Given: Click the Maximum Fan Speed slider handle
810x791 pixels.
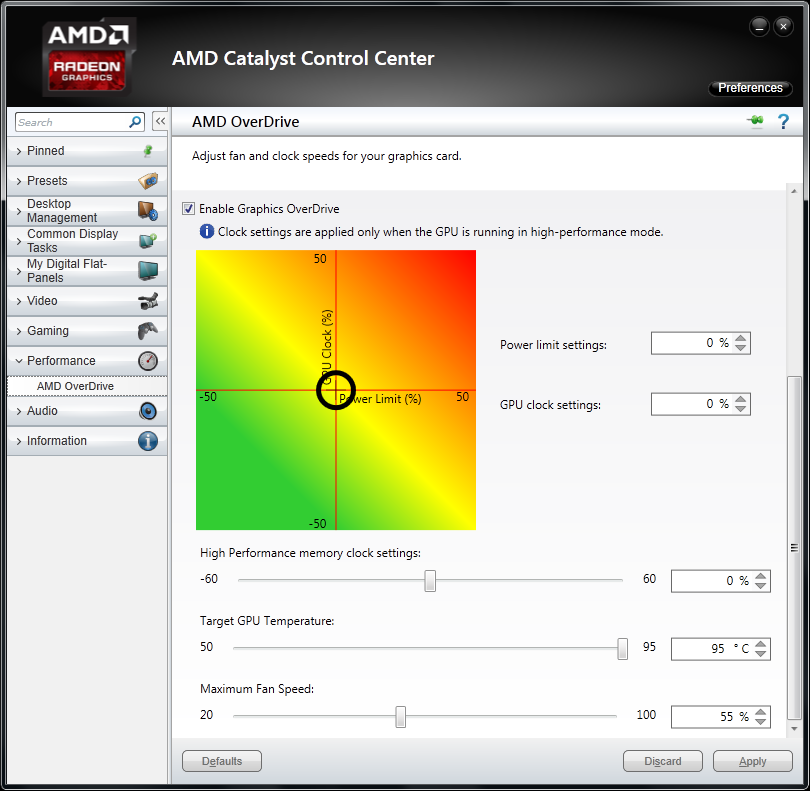Looking at the screenshot, I should [400, 717].
